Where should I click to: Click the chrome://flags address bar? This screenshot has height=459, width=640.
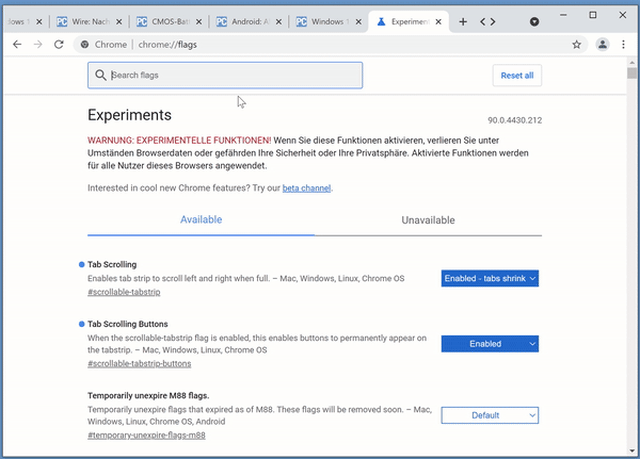click(331, 44)
